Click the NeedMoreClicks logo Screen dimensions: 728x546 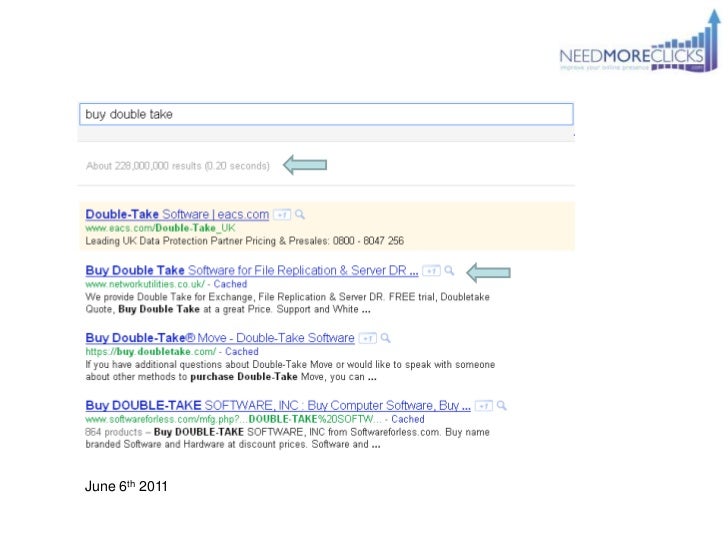coord(639,42)
